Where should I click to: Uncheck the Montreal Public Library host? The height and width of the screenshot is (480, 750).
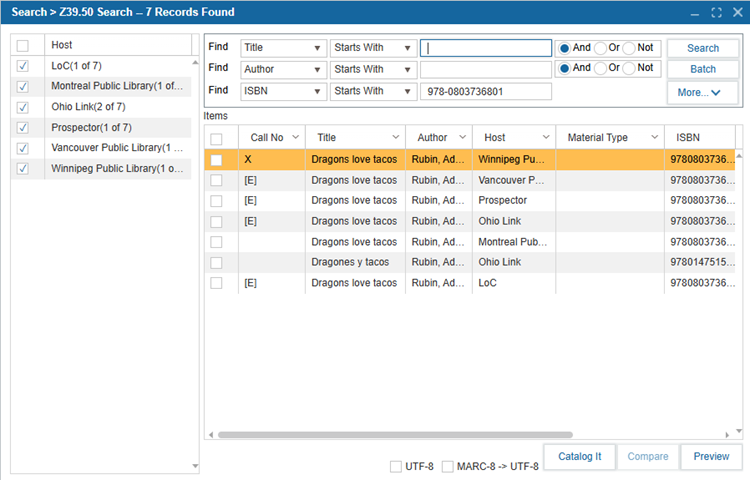tap(23, 87)
